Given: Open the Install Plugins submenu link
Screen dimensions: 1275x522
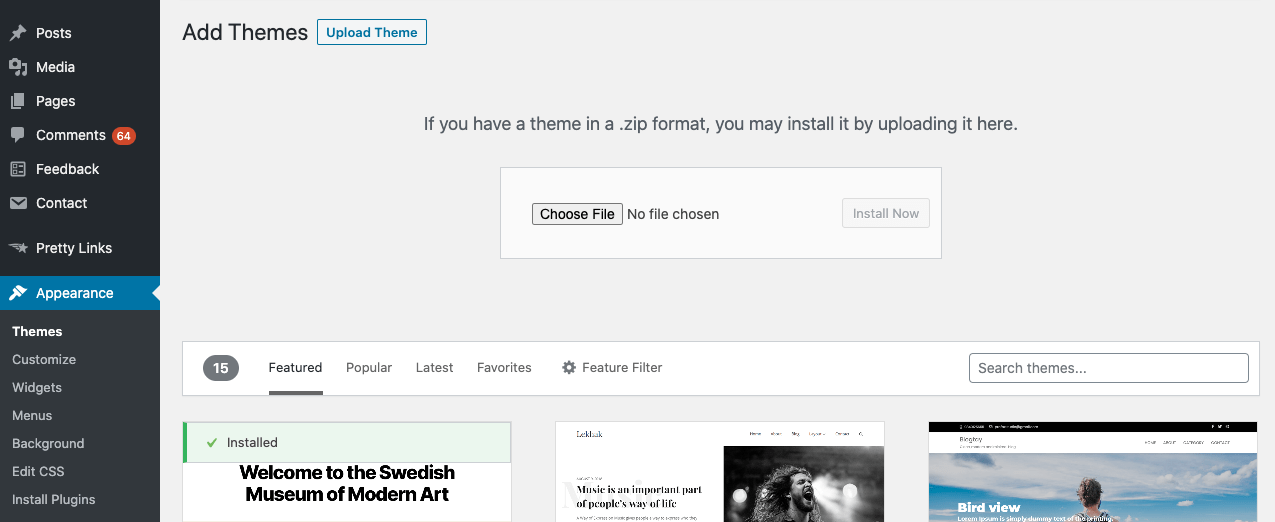Looking at the screenshot, I should 54,499.
